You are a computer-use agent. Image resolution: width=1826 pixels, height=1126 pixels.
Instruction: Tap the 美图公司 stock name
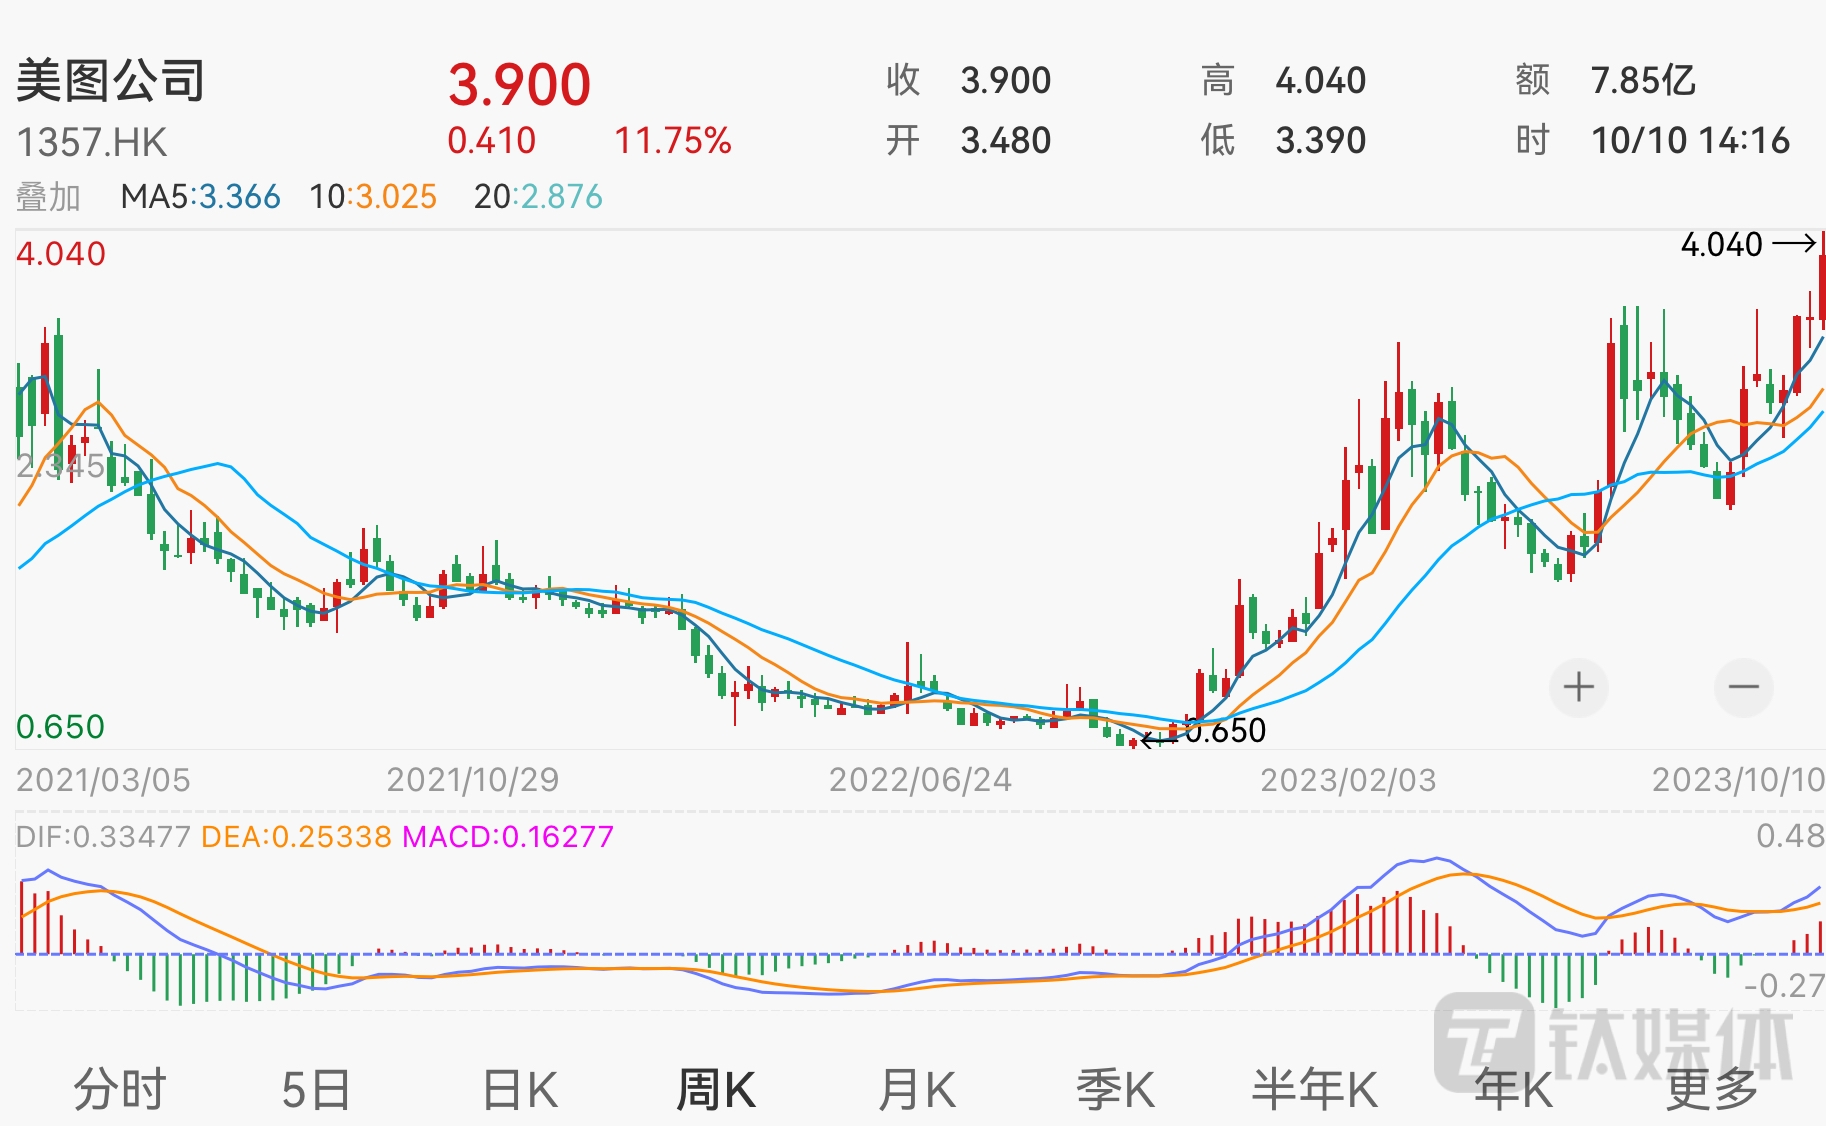pos(110,81)
